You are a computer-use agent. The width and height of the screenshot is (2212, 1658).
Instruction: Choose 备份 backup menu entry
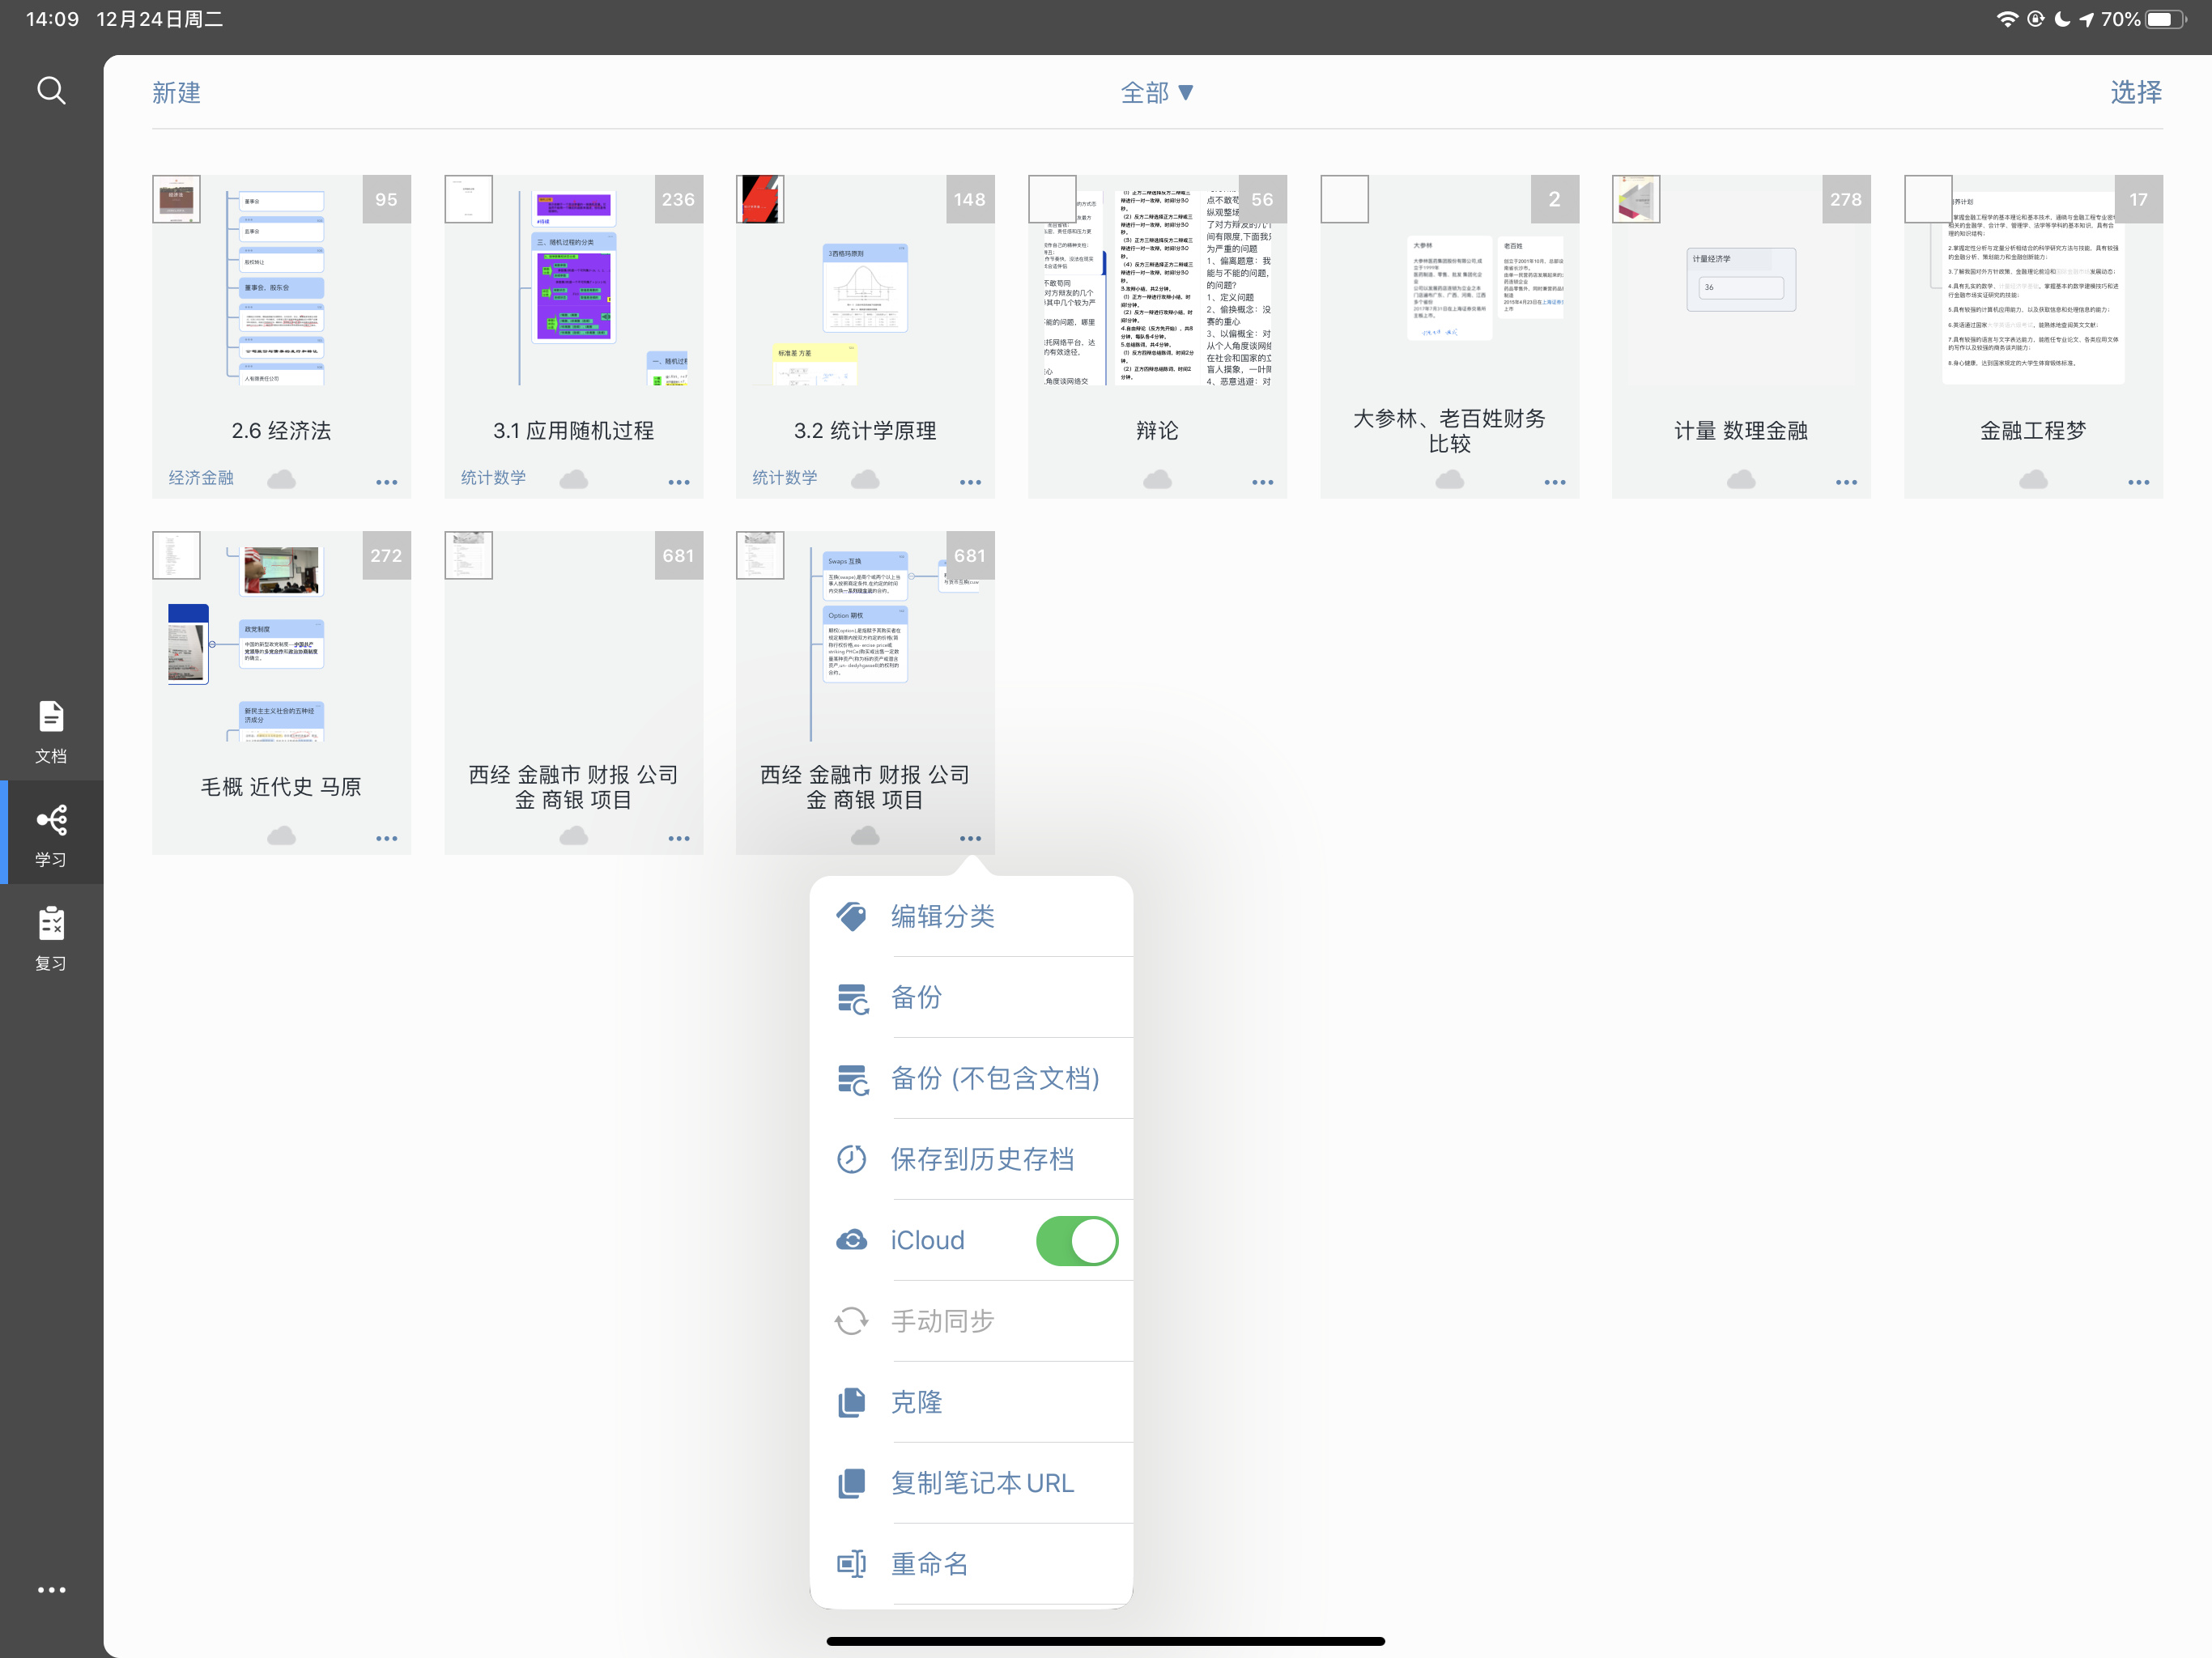[x=971, y=997]
